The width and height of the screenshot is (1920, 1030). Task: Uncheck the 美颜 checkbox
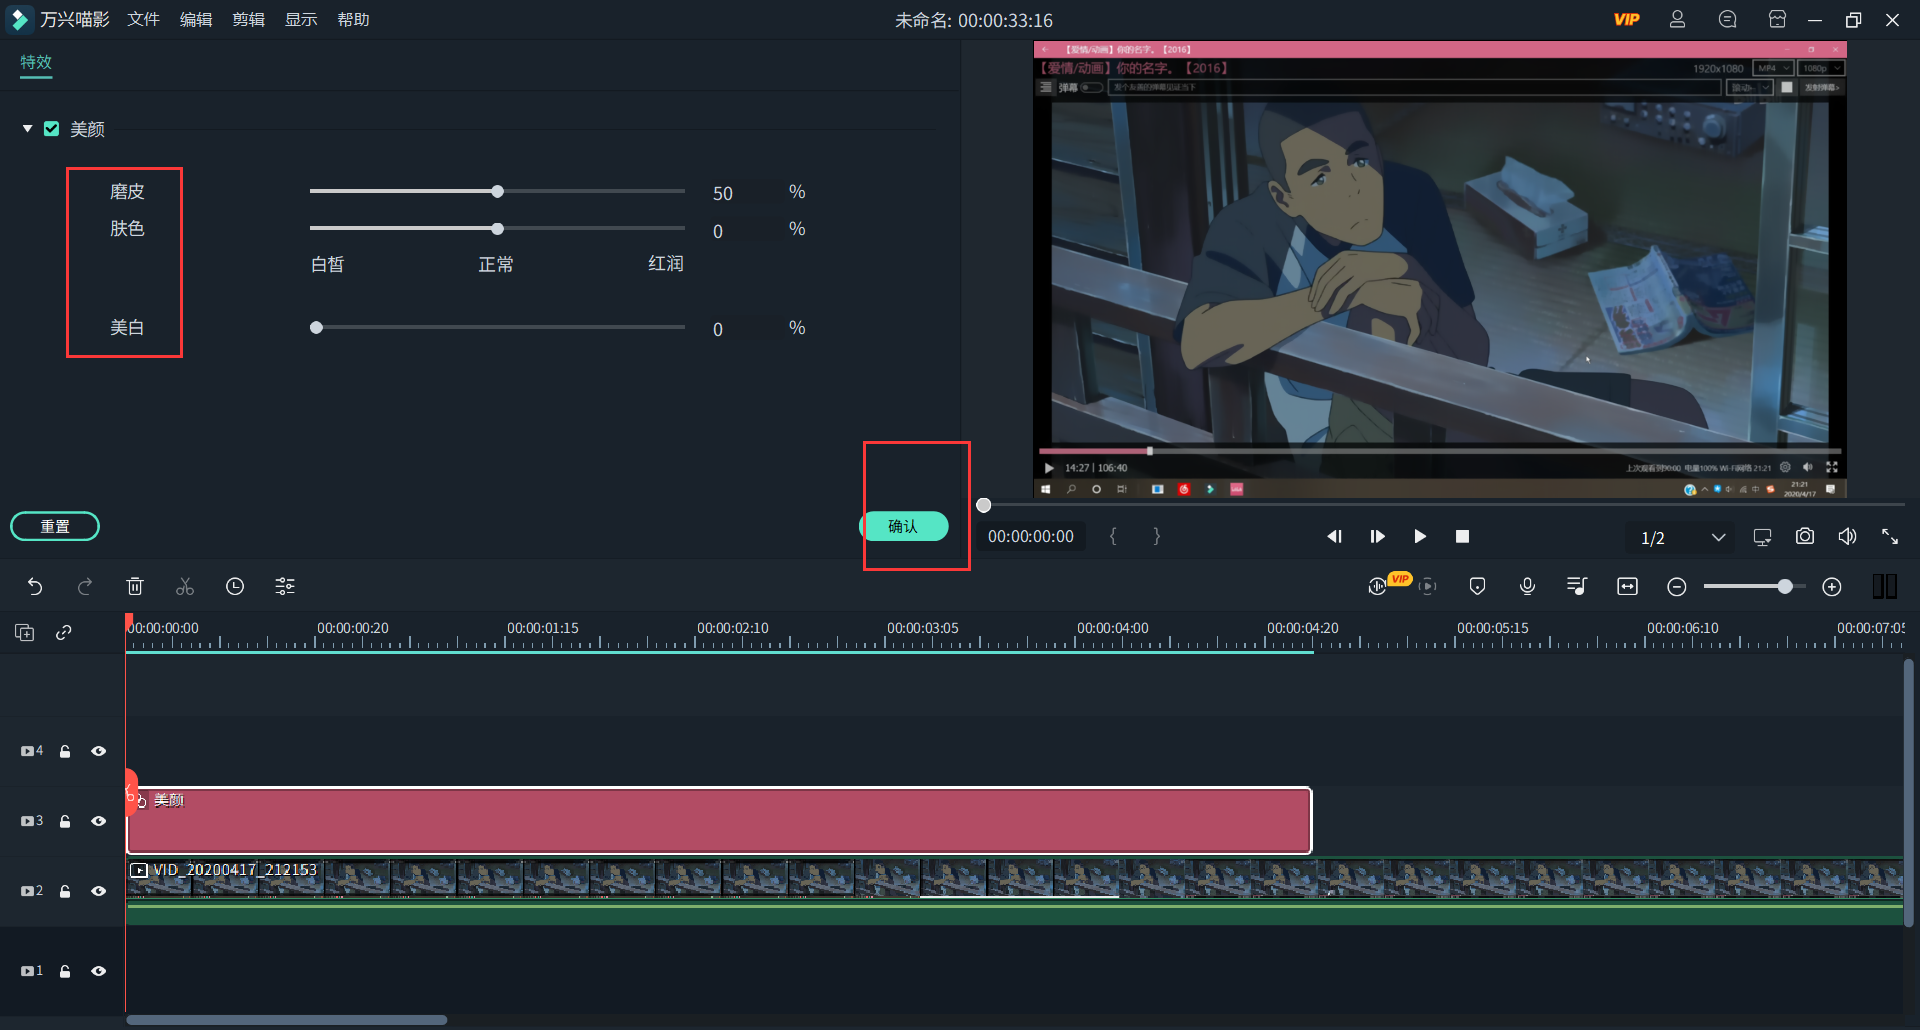click(x=52, y=129)
